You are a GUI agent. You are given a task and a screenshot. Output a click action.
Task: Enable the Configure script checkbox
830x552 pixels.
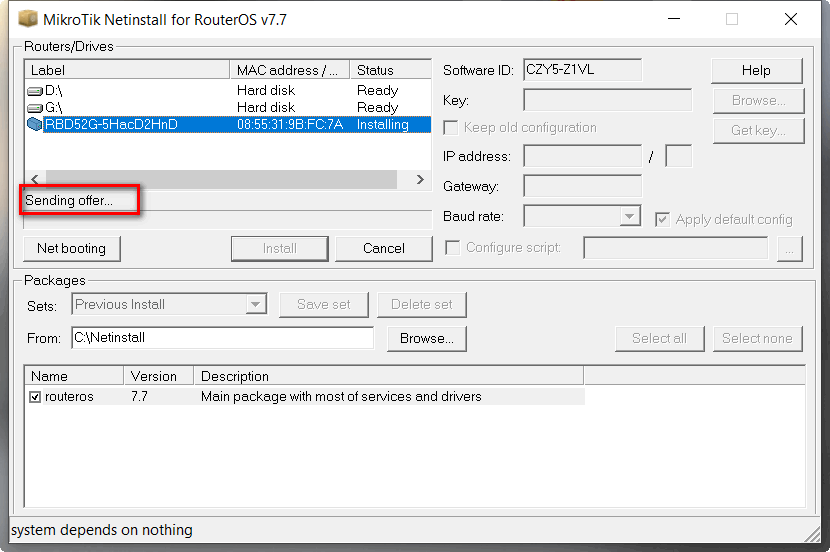coord(453,248)
